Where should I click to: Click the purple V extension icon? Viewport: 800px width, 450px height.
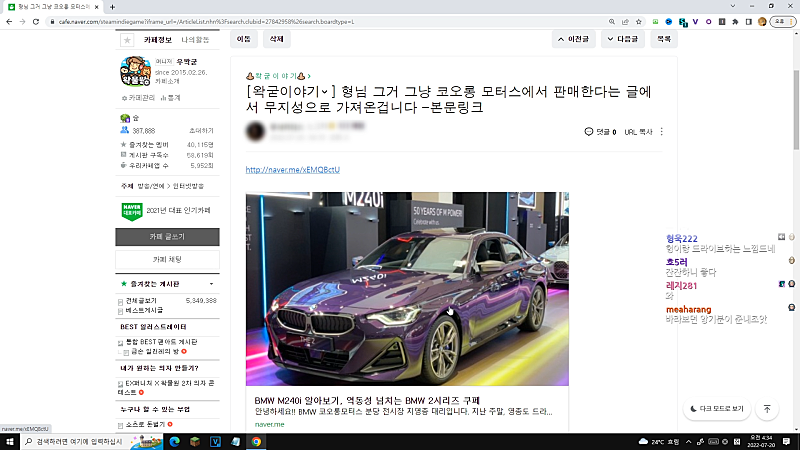click(x=695, y=22)
